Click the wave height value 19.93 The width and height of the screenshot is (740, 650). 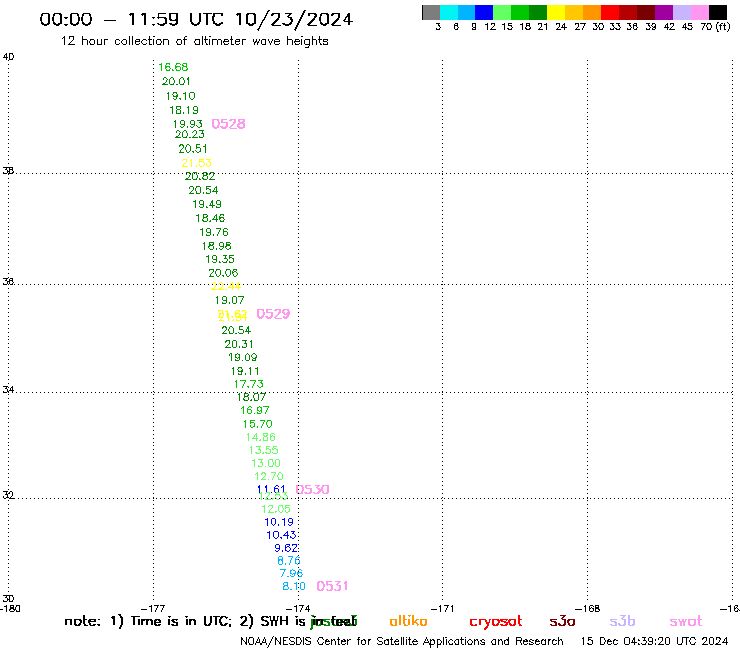coord(187,124)
